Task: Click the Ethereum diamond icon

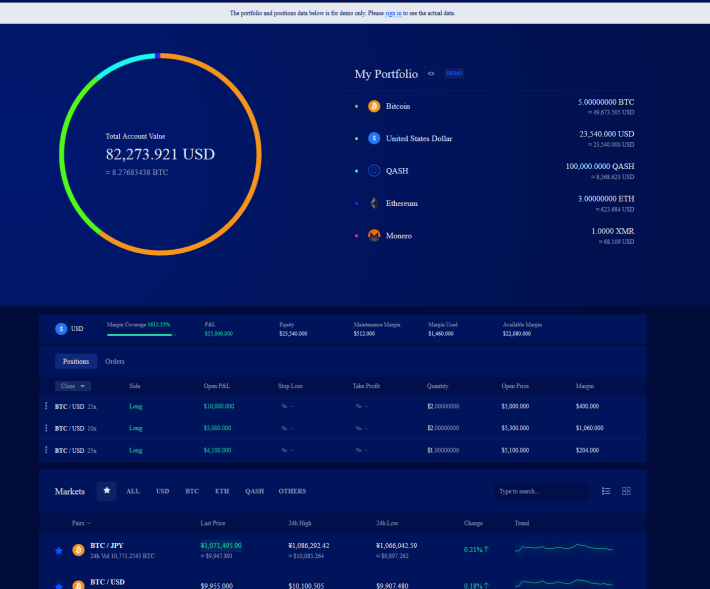Action: (374, 203)
